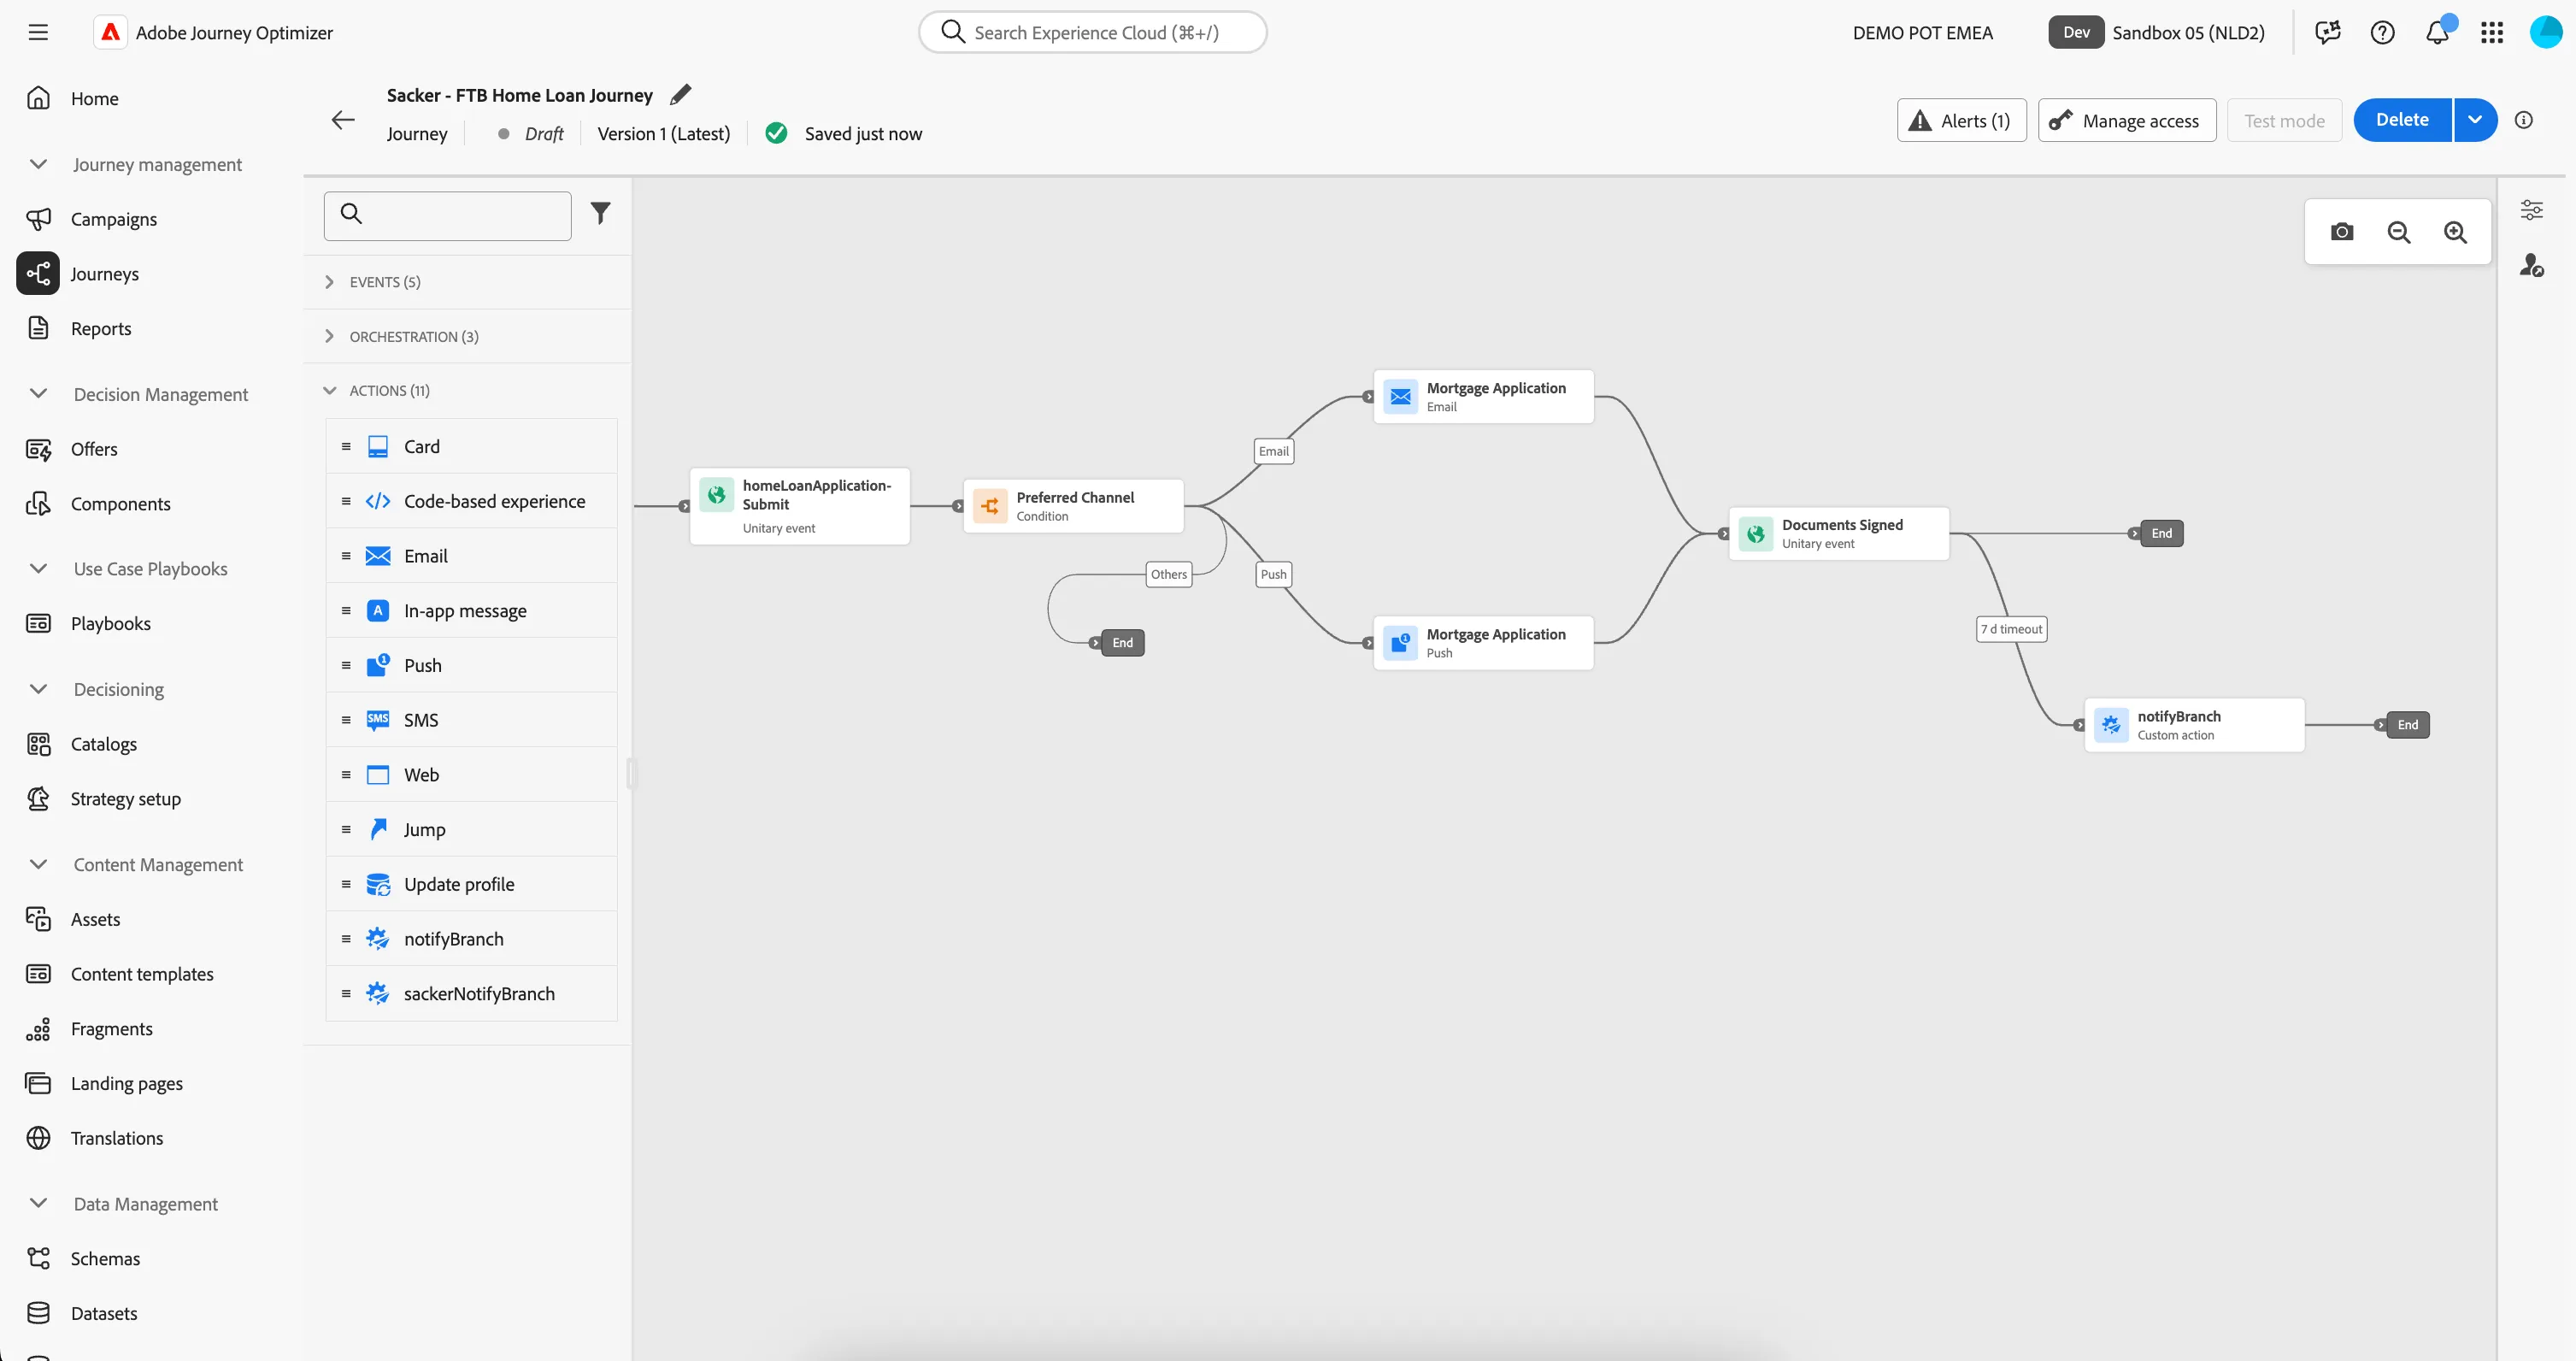Open the app switcher grid
The height and width of the screenshot is (1361, 2576).
pos(2492,32)
